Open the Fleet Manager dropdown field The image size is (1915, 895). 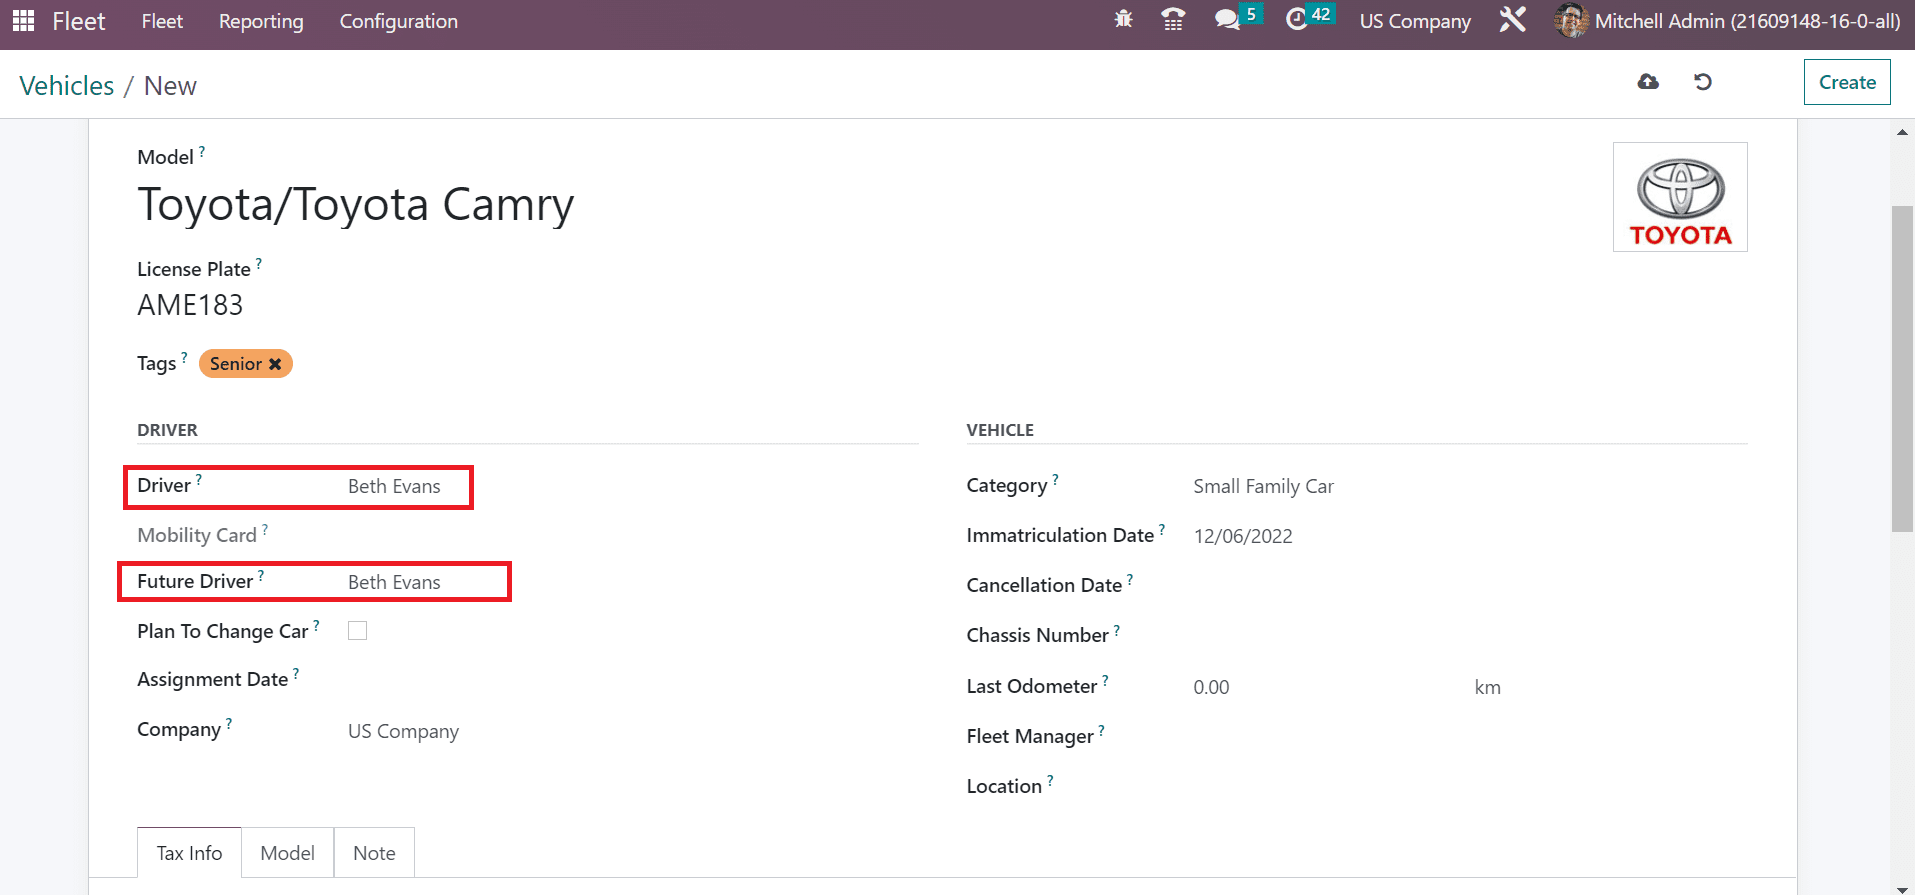click(1470, 737)
